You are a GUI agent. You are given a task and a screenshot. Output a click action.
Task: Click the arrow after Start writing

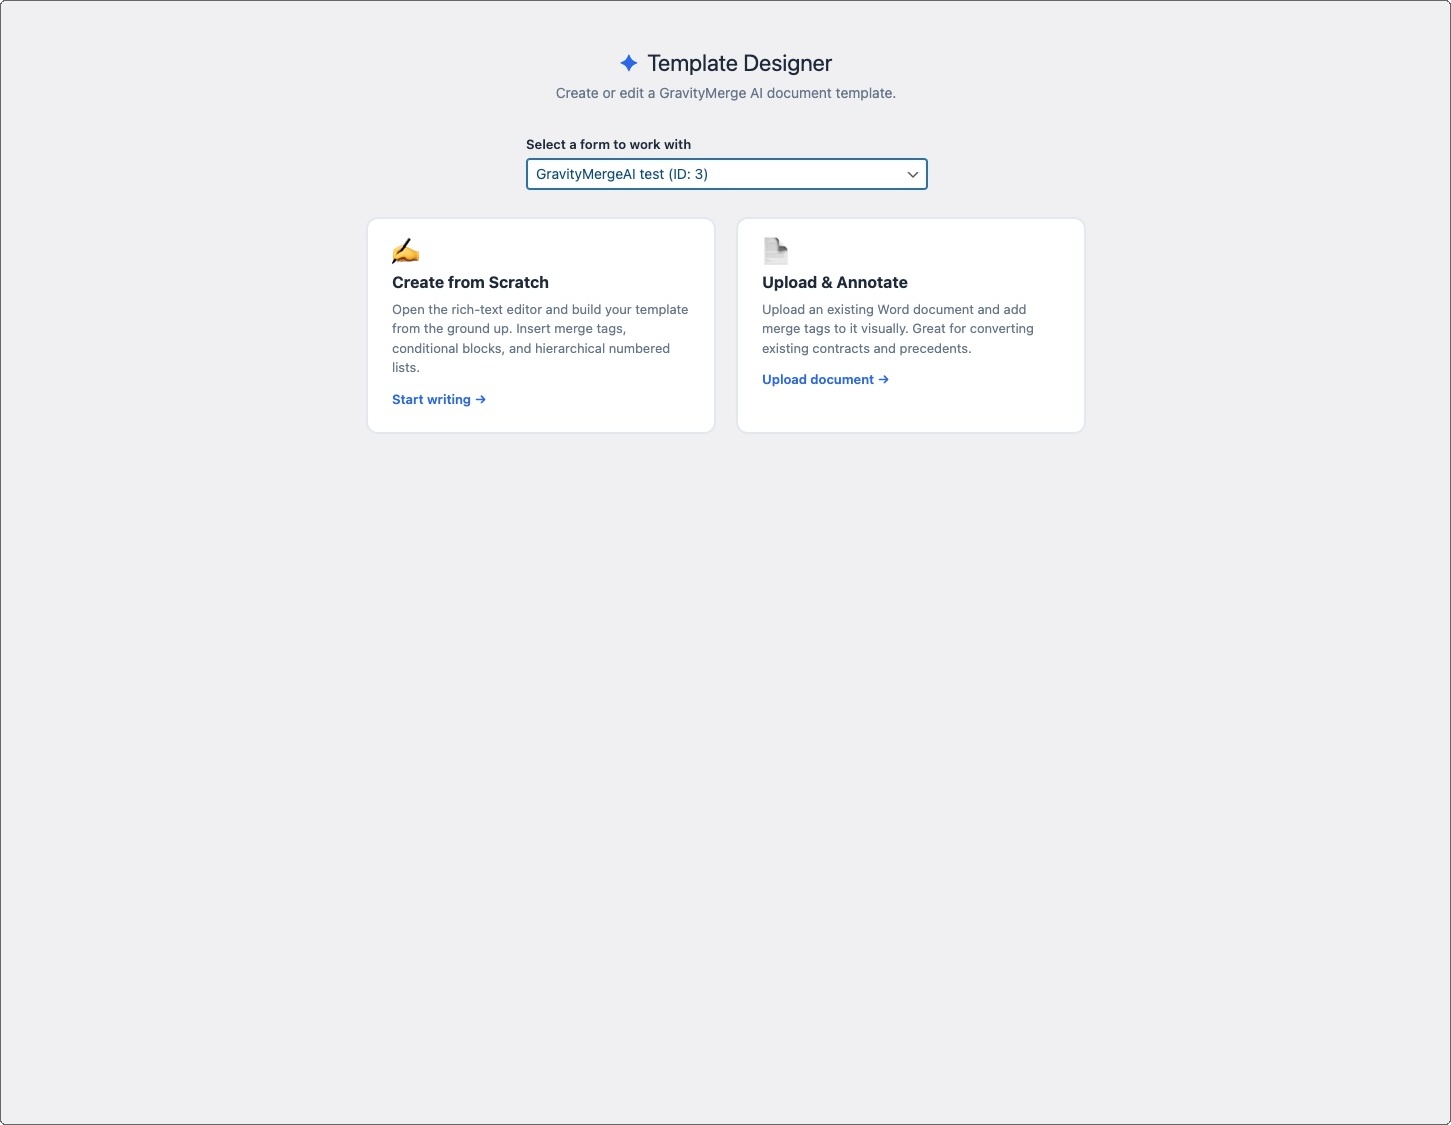tap(481, 399)
